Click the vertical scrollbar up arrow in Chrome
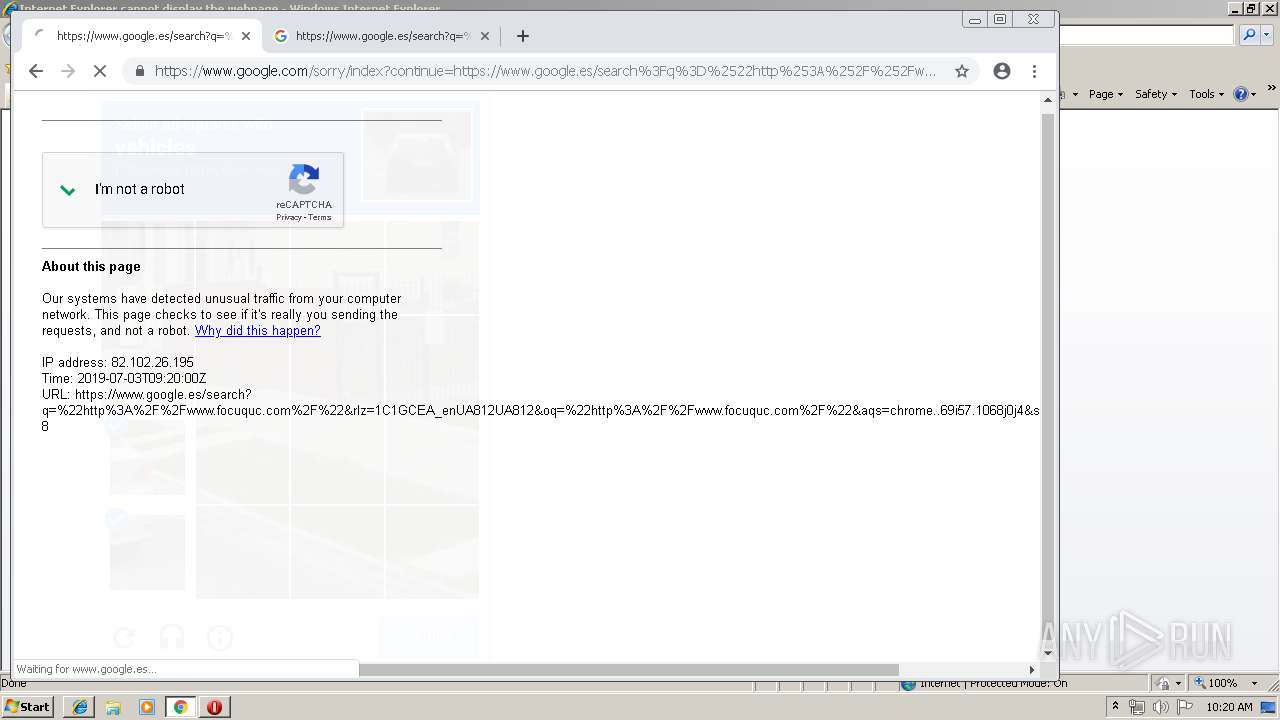Image resolution: width=1280 pixels, height=720 pixels. pyautogui.click(x=1048, y=100)
